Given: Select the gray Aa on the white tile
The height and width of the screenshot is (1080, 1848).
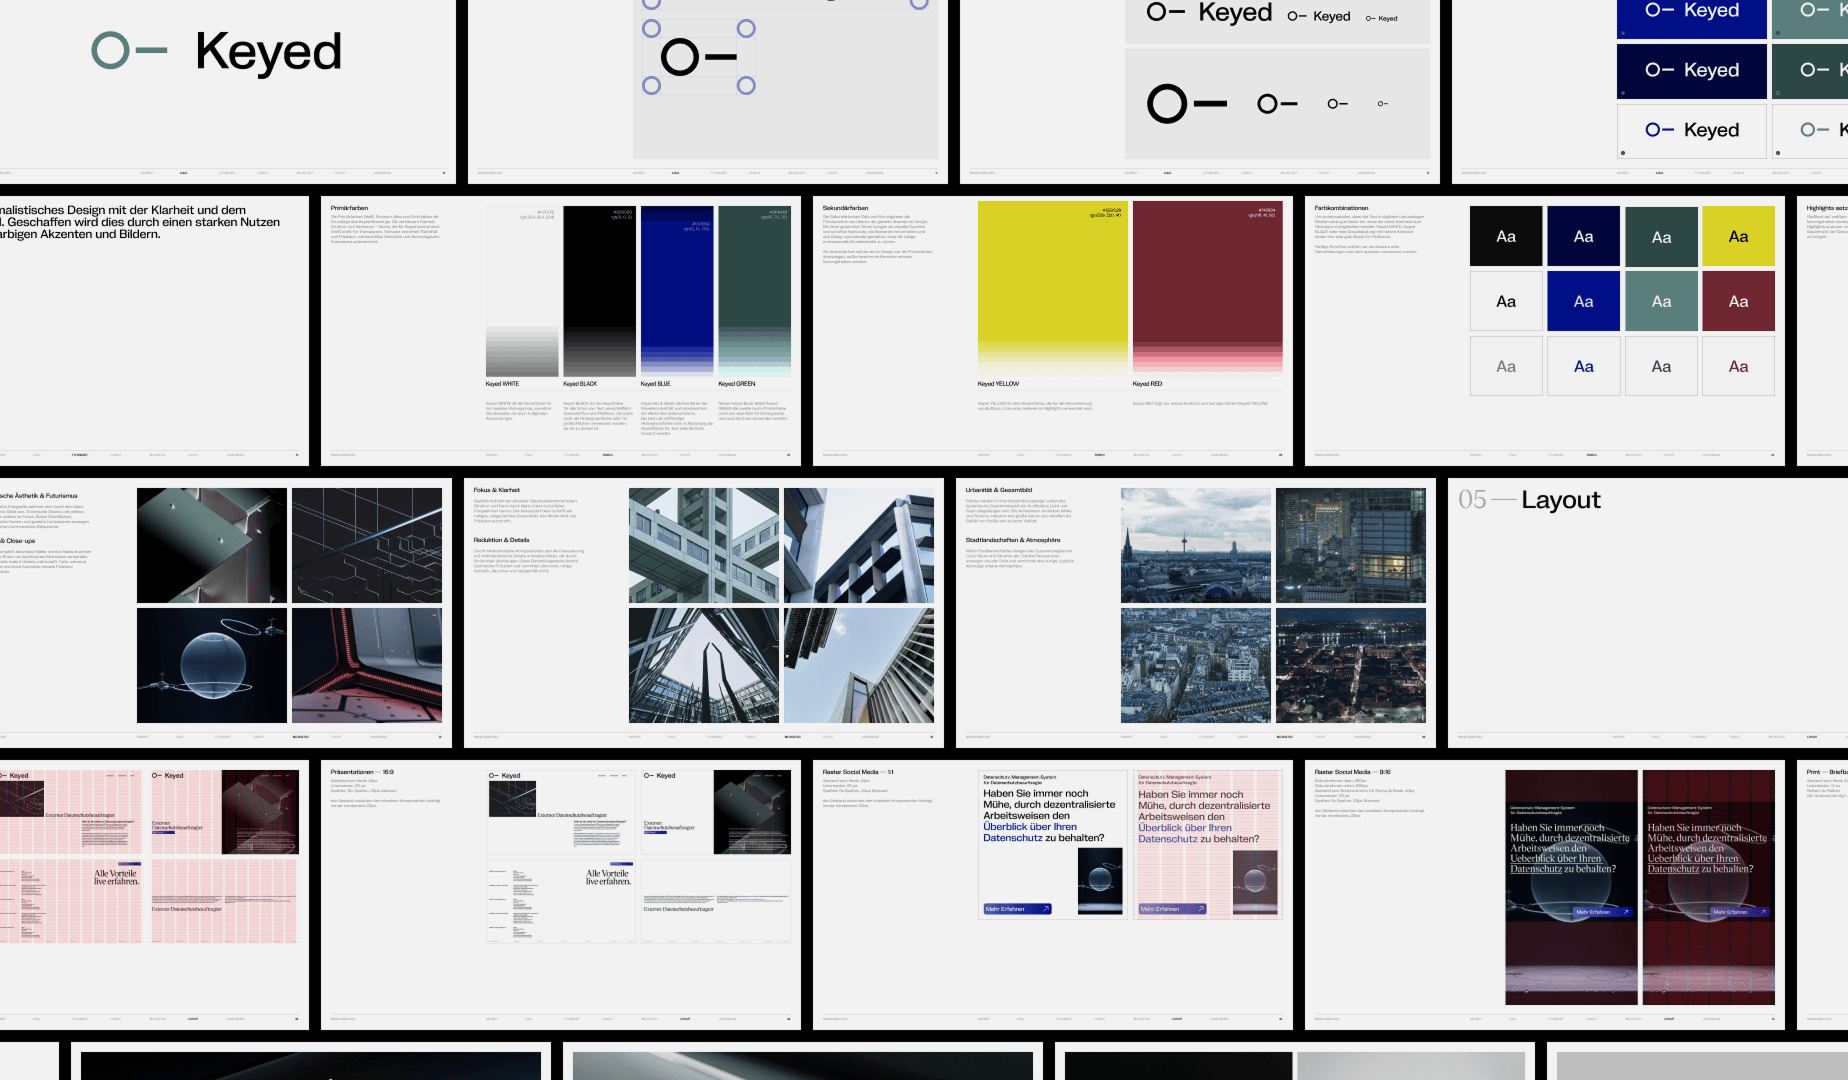Looking at the screenshot, I should coord(1506,367).
